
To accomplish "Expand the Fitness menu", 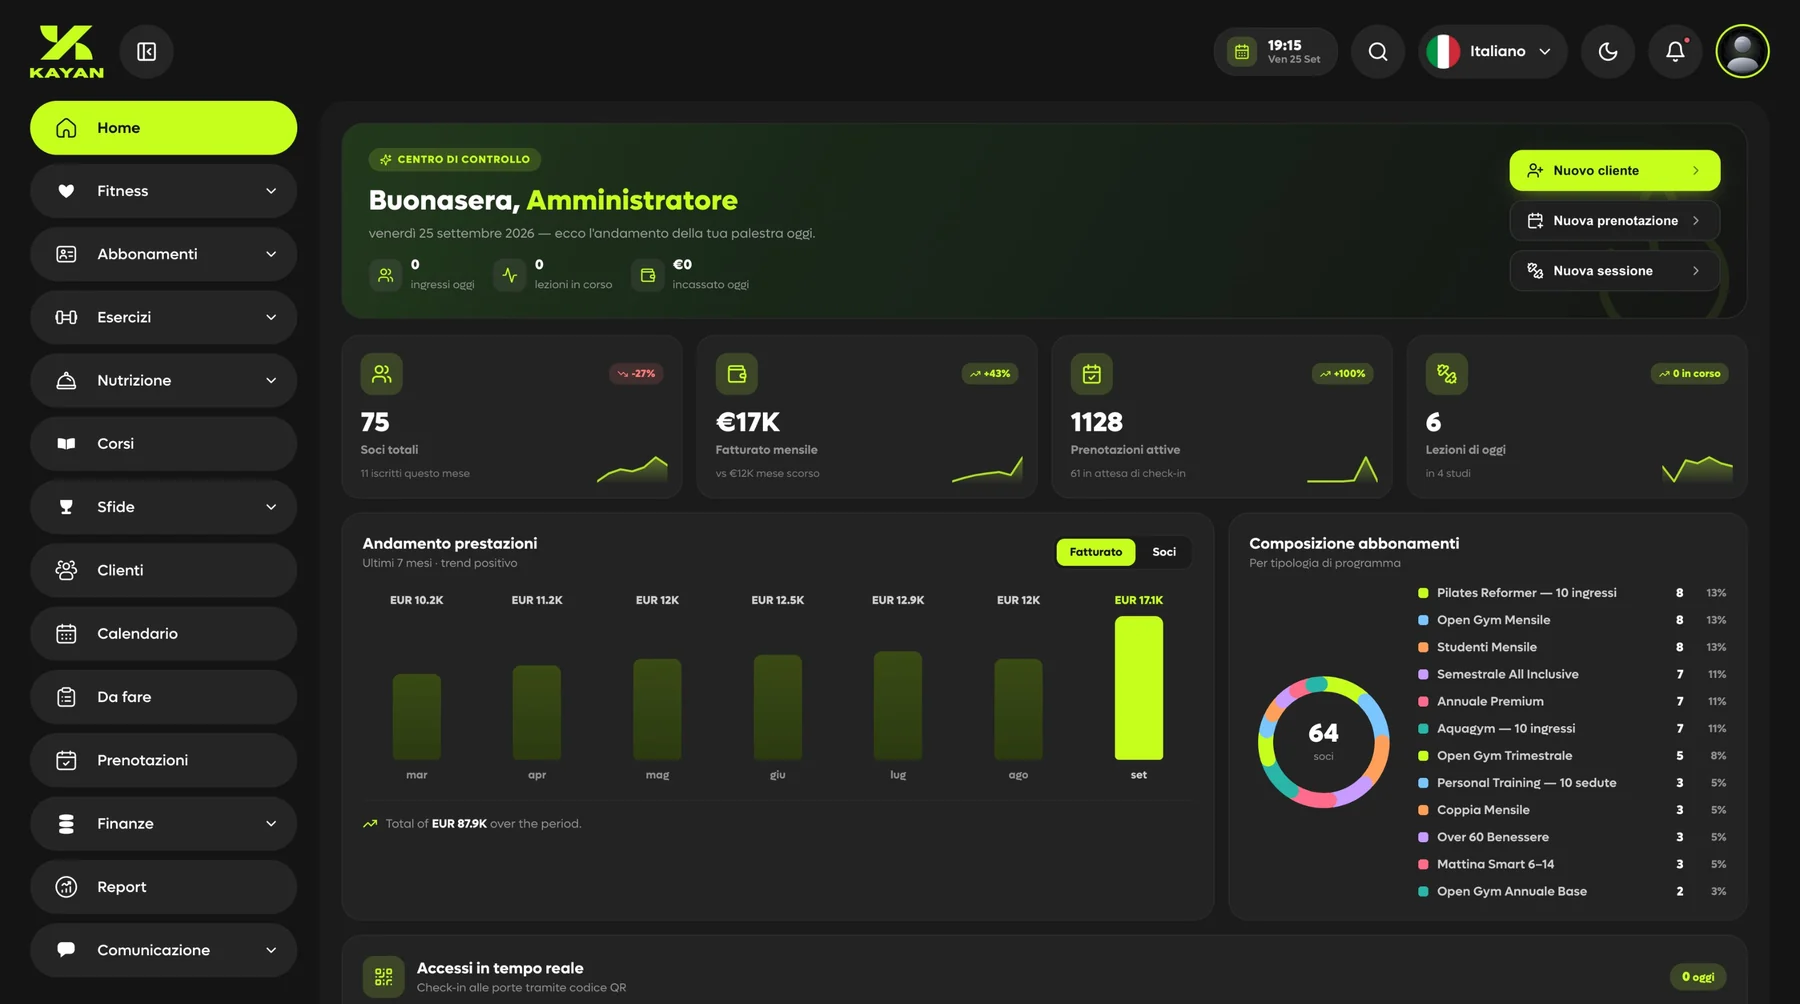I will point(163,191).
